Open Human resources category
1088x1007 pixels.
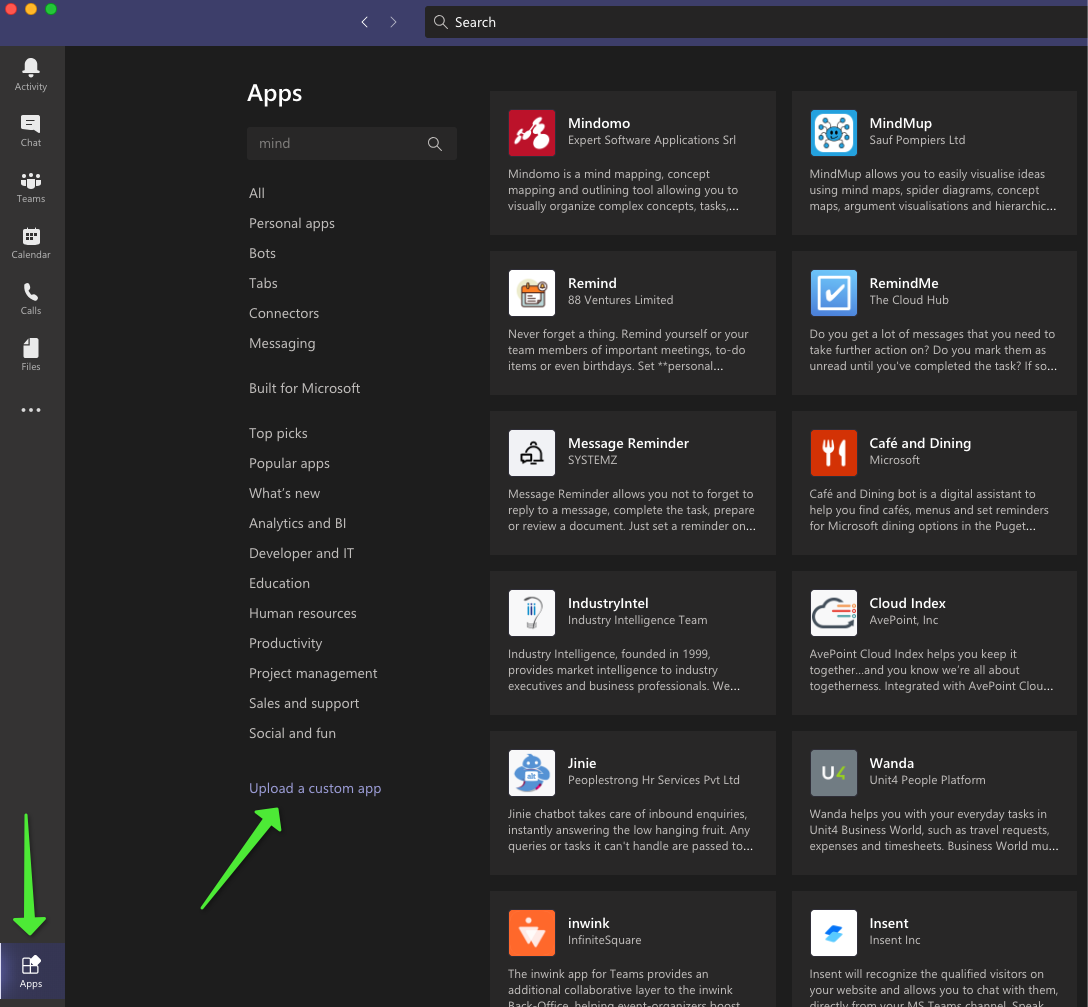[303, 613]
